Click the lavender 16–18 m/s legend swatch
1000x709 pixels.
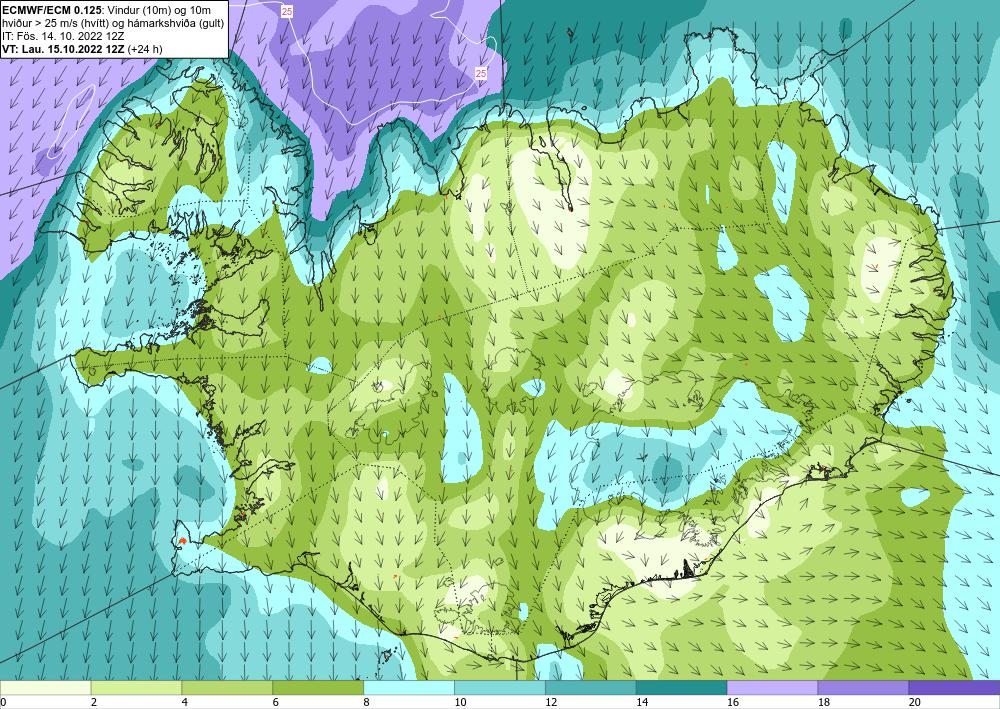click(773, 688)
